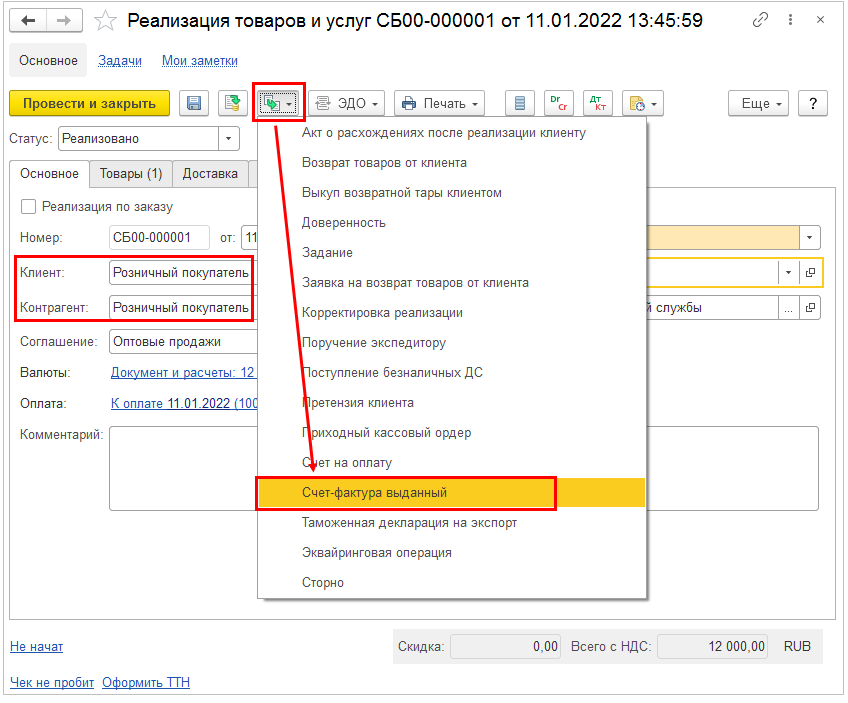Open help with the question mark button
Screen dimensions: 848x703
(813, 103)
